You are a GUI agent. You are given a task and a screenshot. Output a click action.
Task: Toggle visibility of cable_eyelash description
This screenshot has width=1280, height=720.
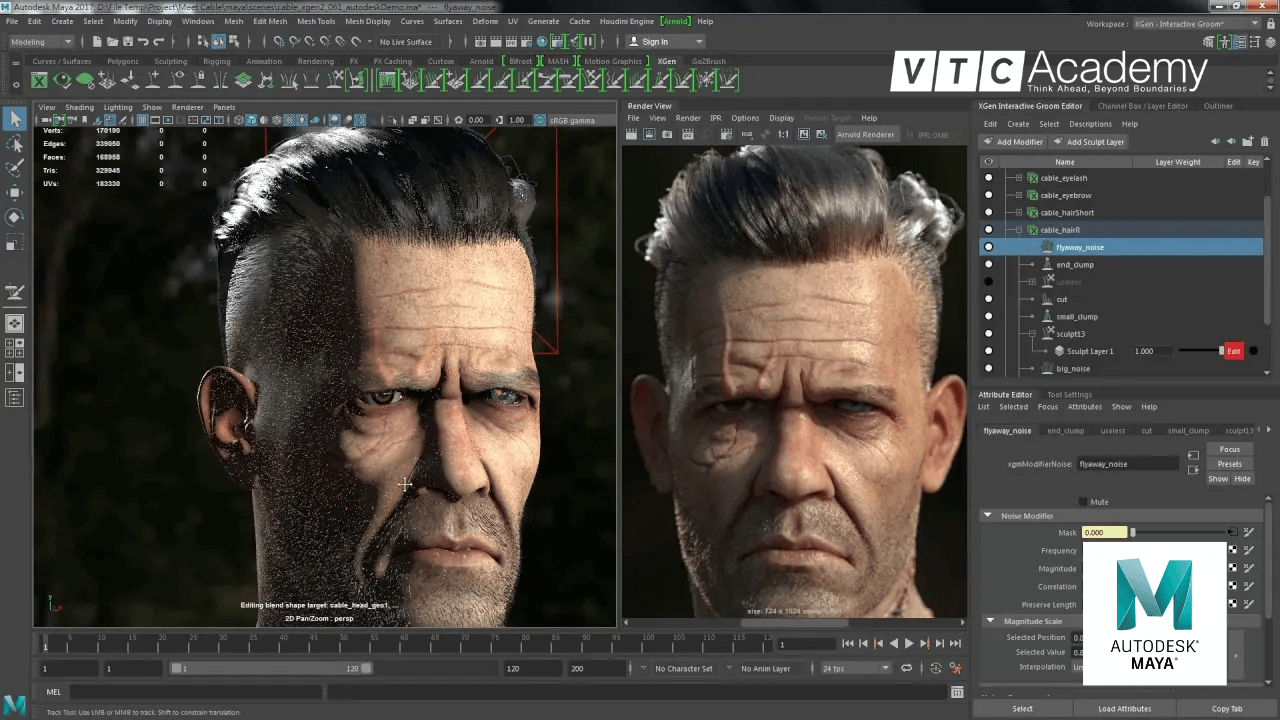988,177
